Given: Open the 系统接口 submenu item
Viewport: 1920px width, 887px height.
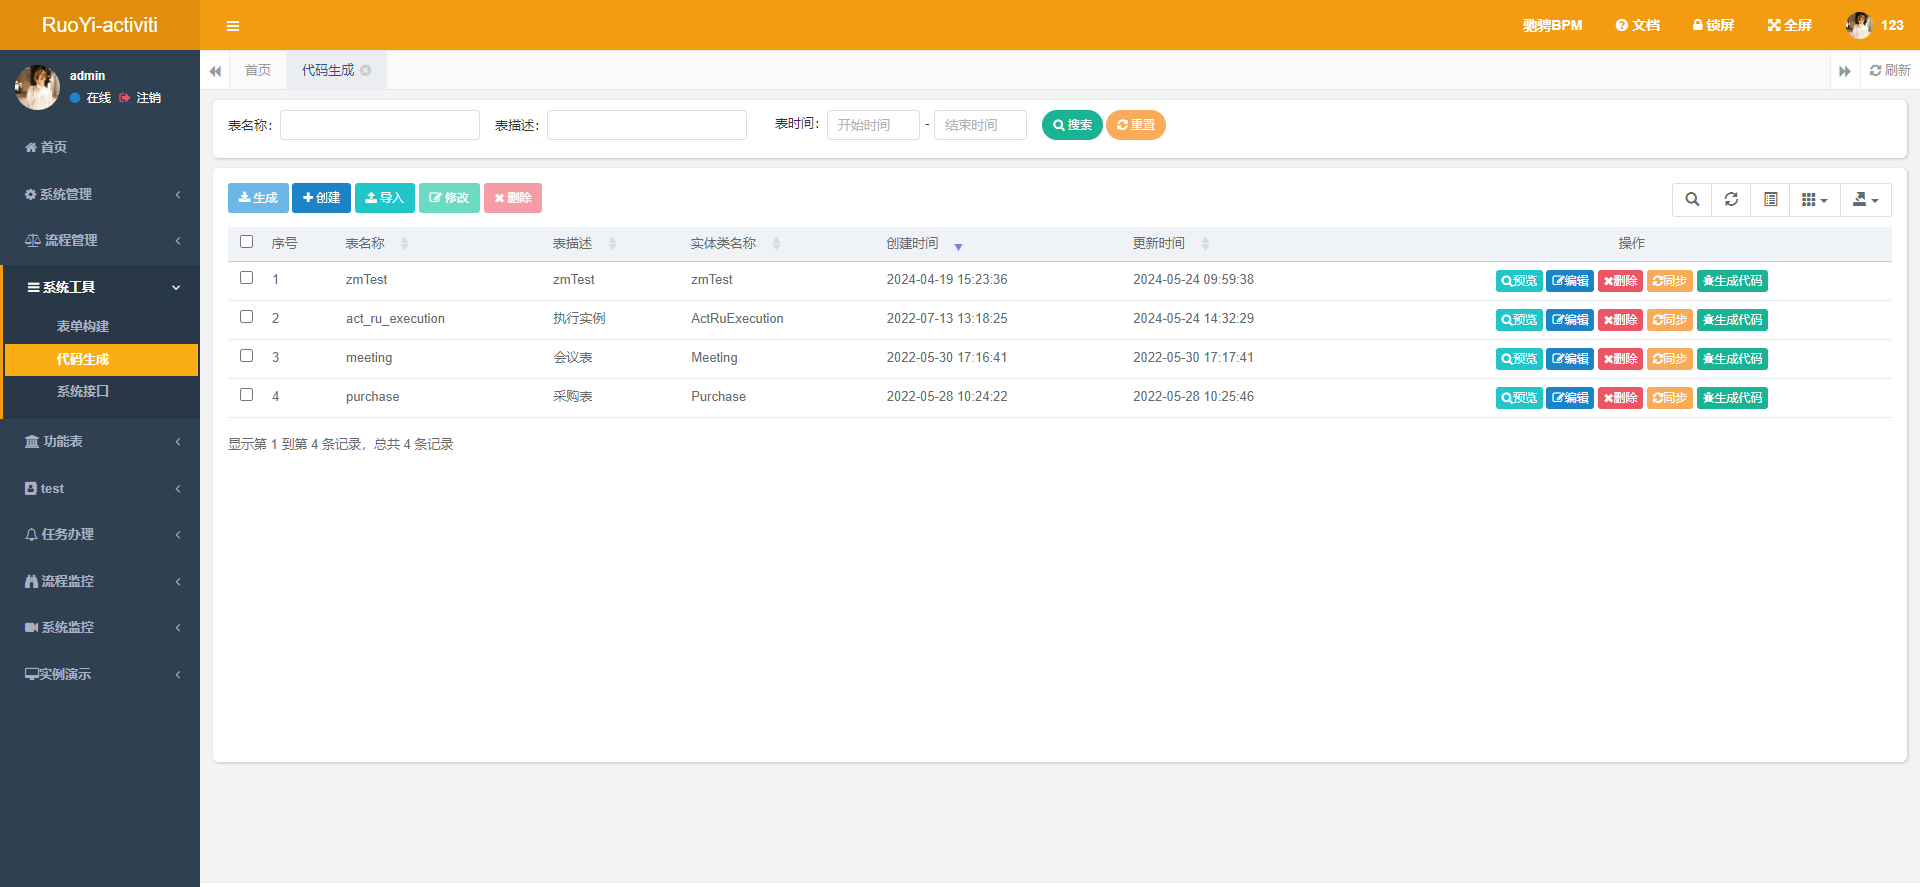Looking at the screenshot, I should click(101, 392).
